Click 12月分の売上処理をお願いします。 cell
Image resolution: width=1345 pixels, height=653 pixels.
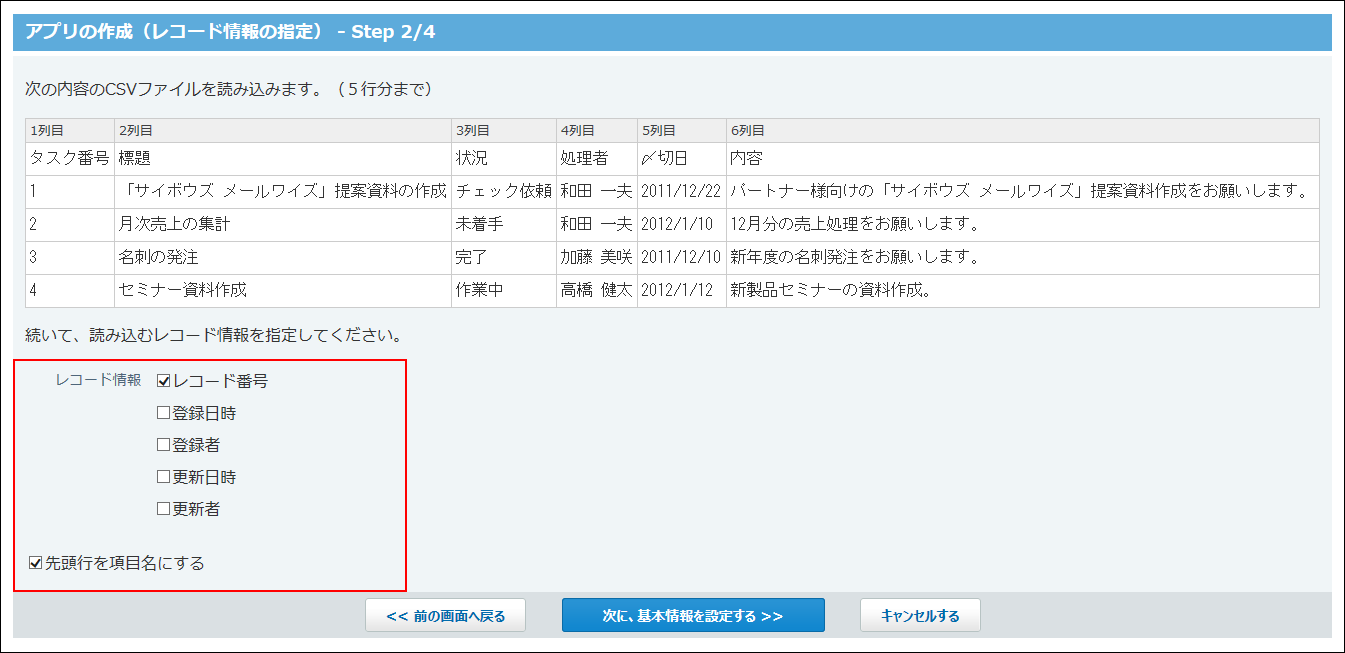tap(1022, 224)
